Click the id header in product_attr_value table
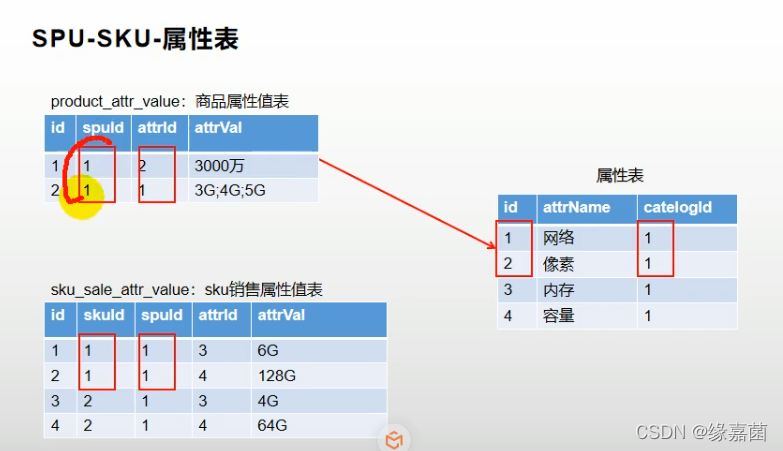 58,128
